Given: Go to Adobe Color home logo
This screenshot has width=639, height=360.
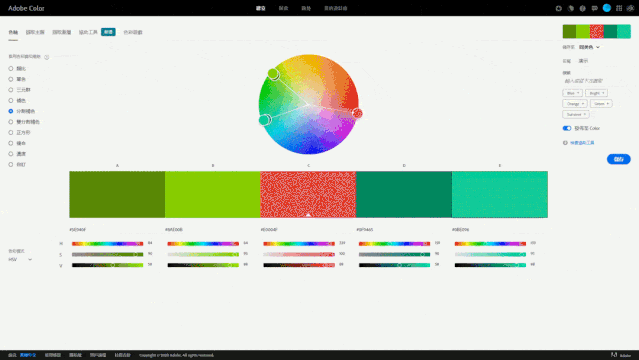Looking at the screenshot, I should [26, 8].
